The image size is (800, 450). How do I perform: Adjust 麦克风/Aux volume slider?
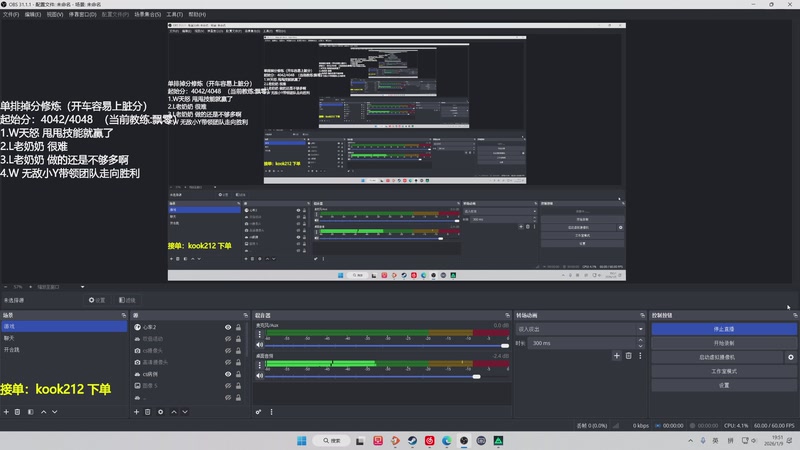coord(505,345)
